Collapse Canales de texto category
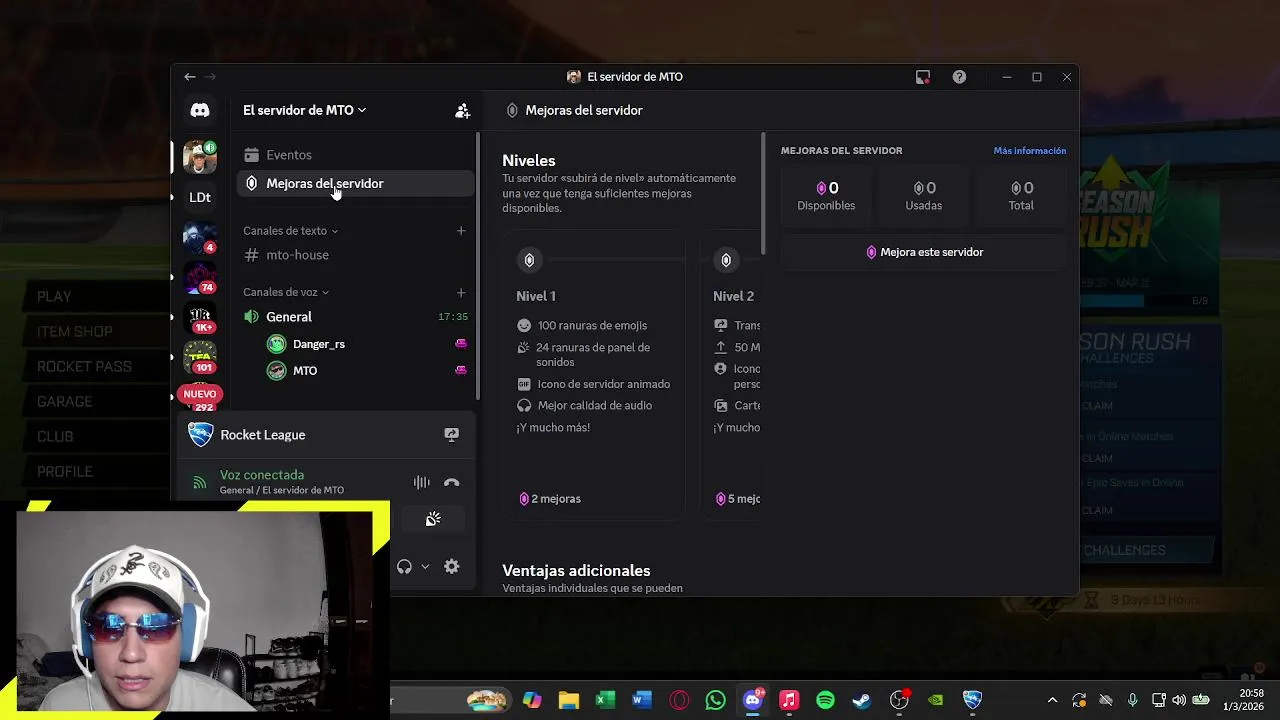Image resolution: width=1280 pixels, height=720 pixels. pos(291,231)
